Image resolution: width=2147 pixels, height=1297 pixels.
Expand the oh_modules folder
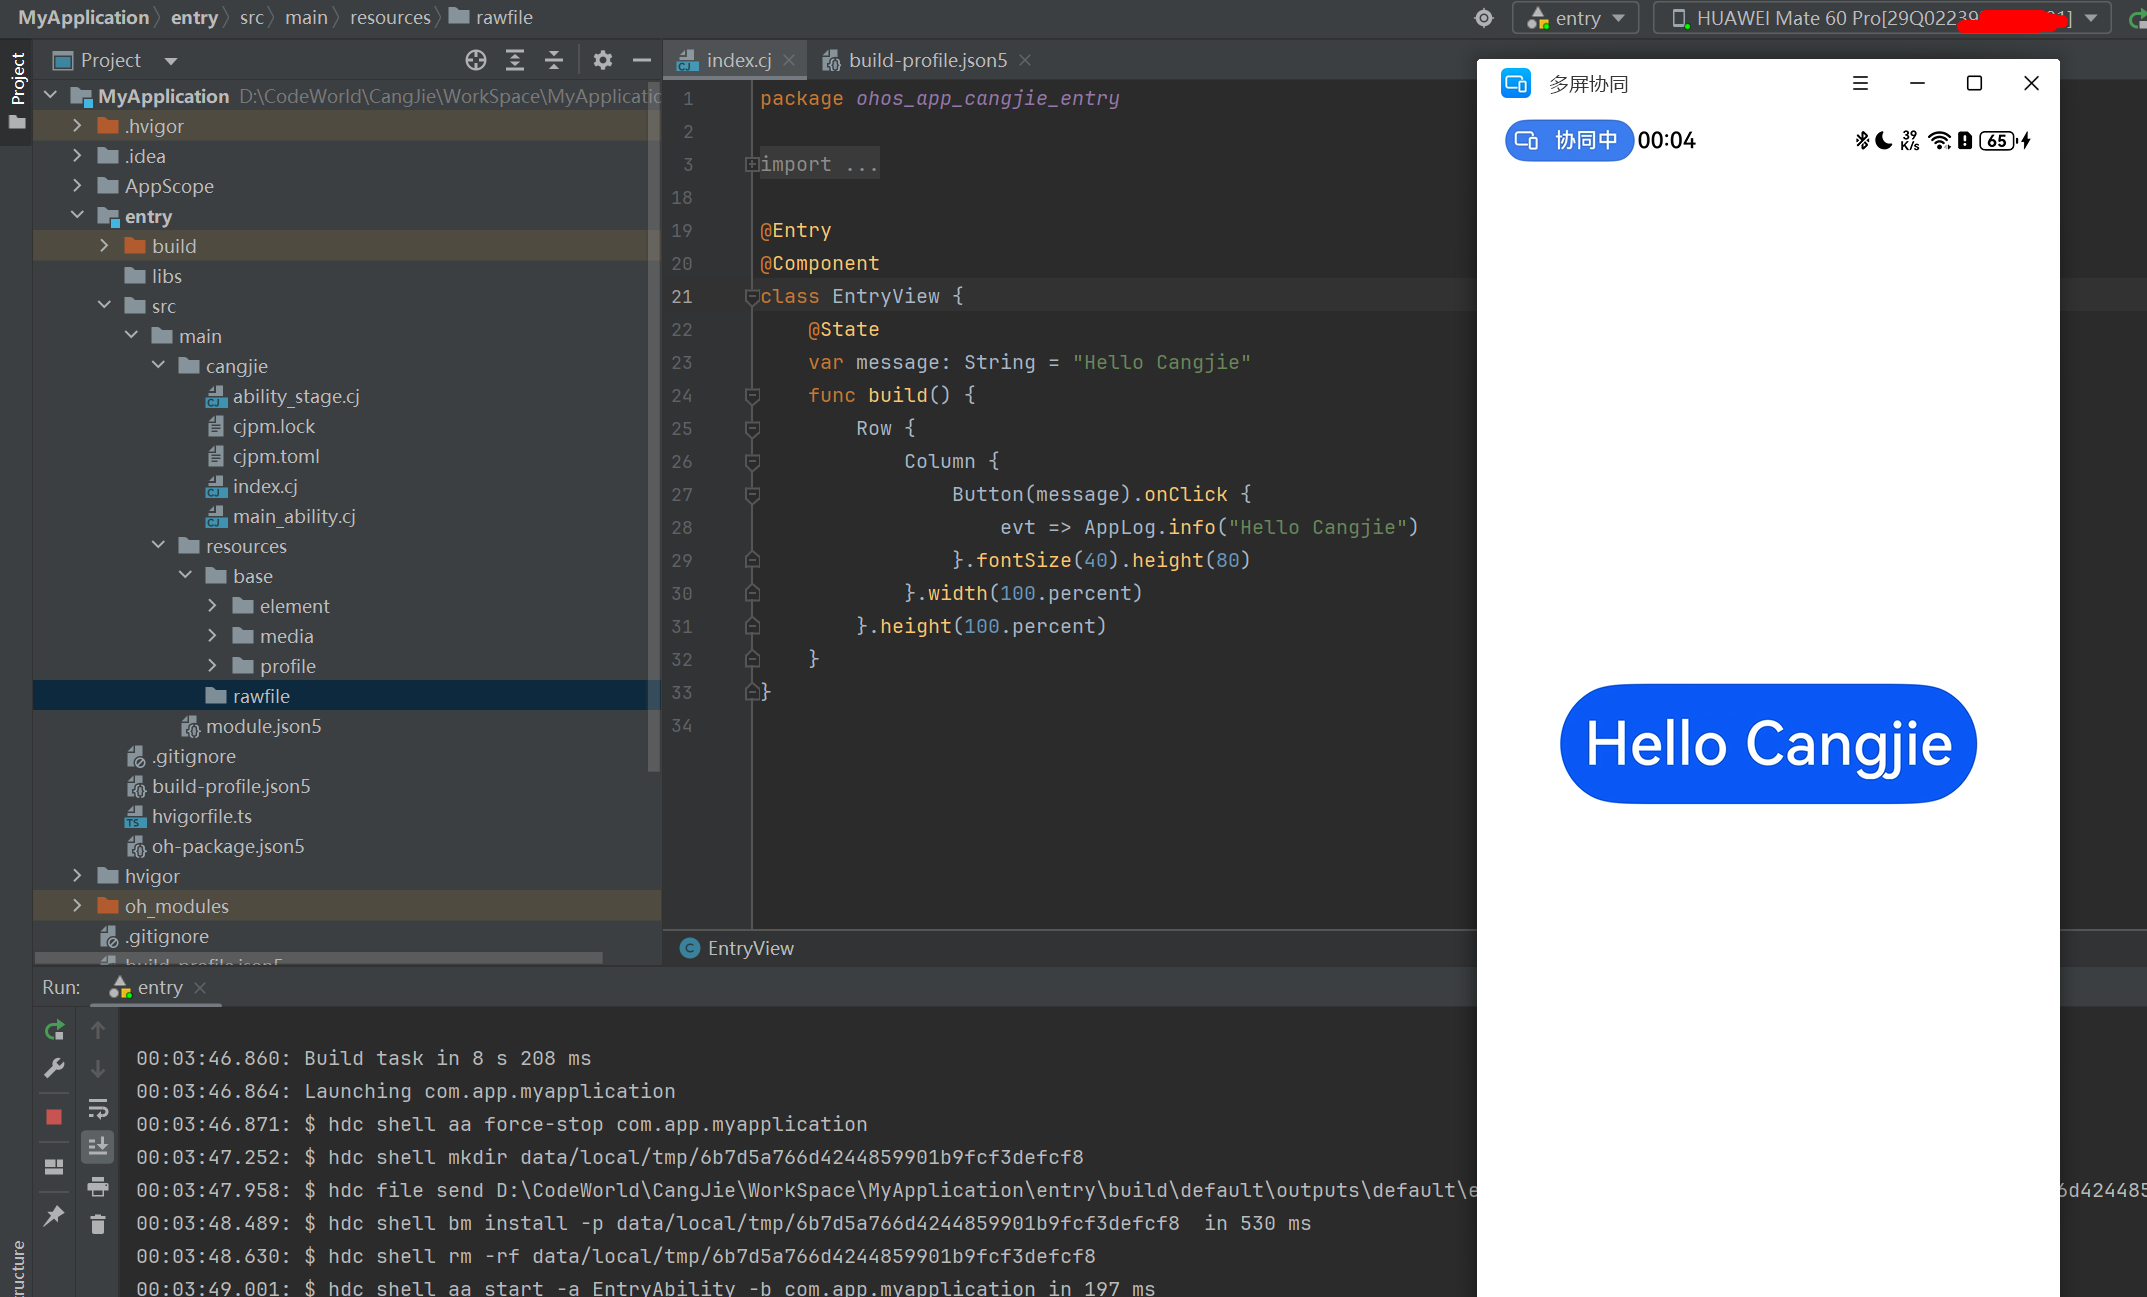point(77,906)
